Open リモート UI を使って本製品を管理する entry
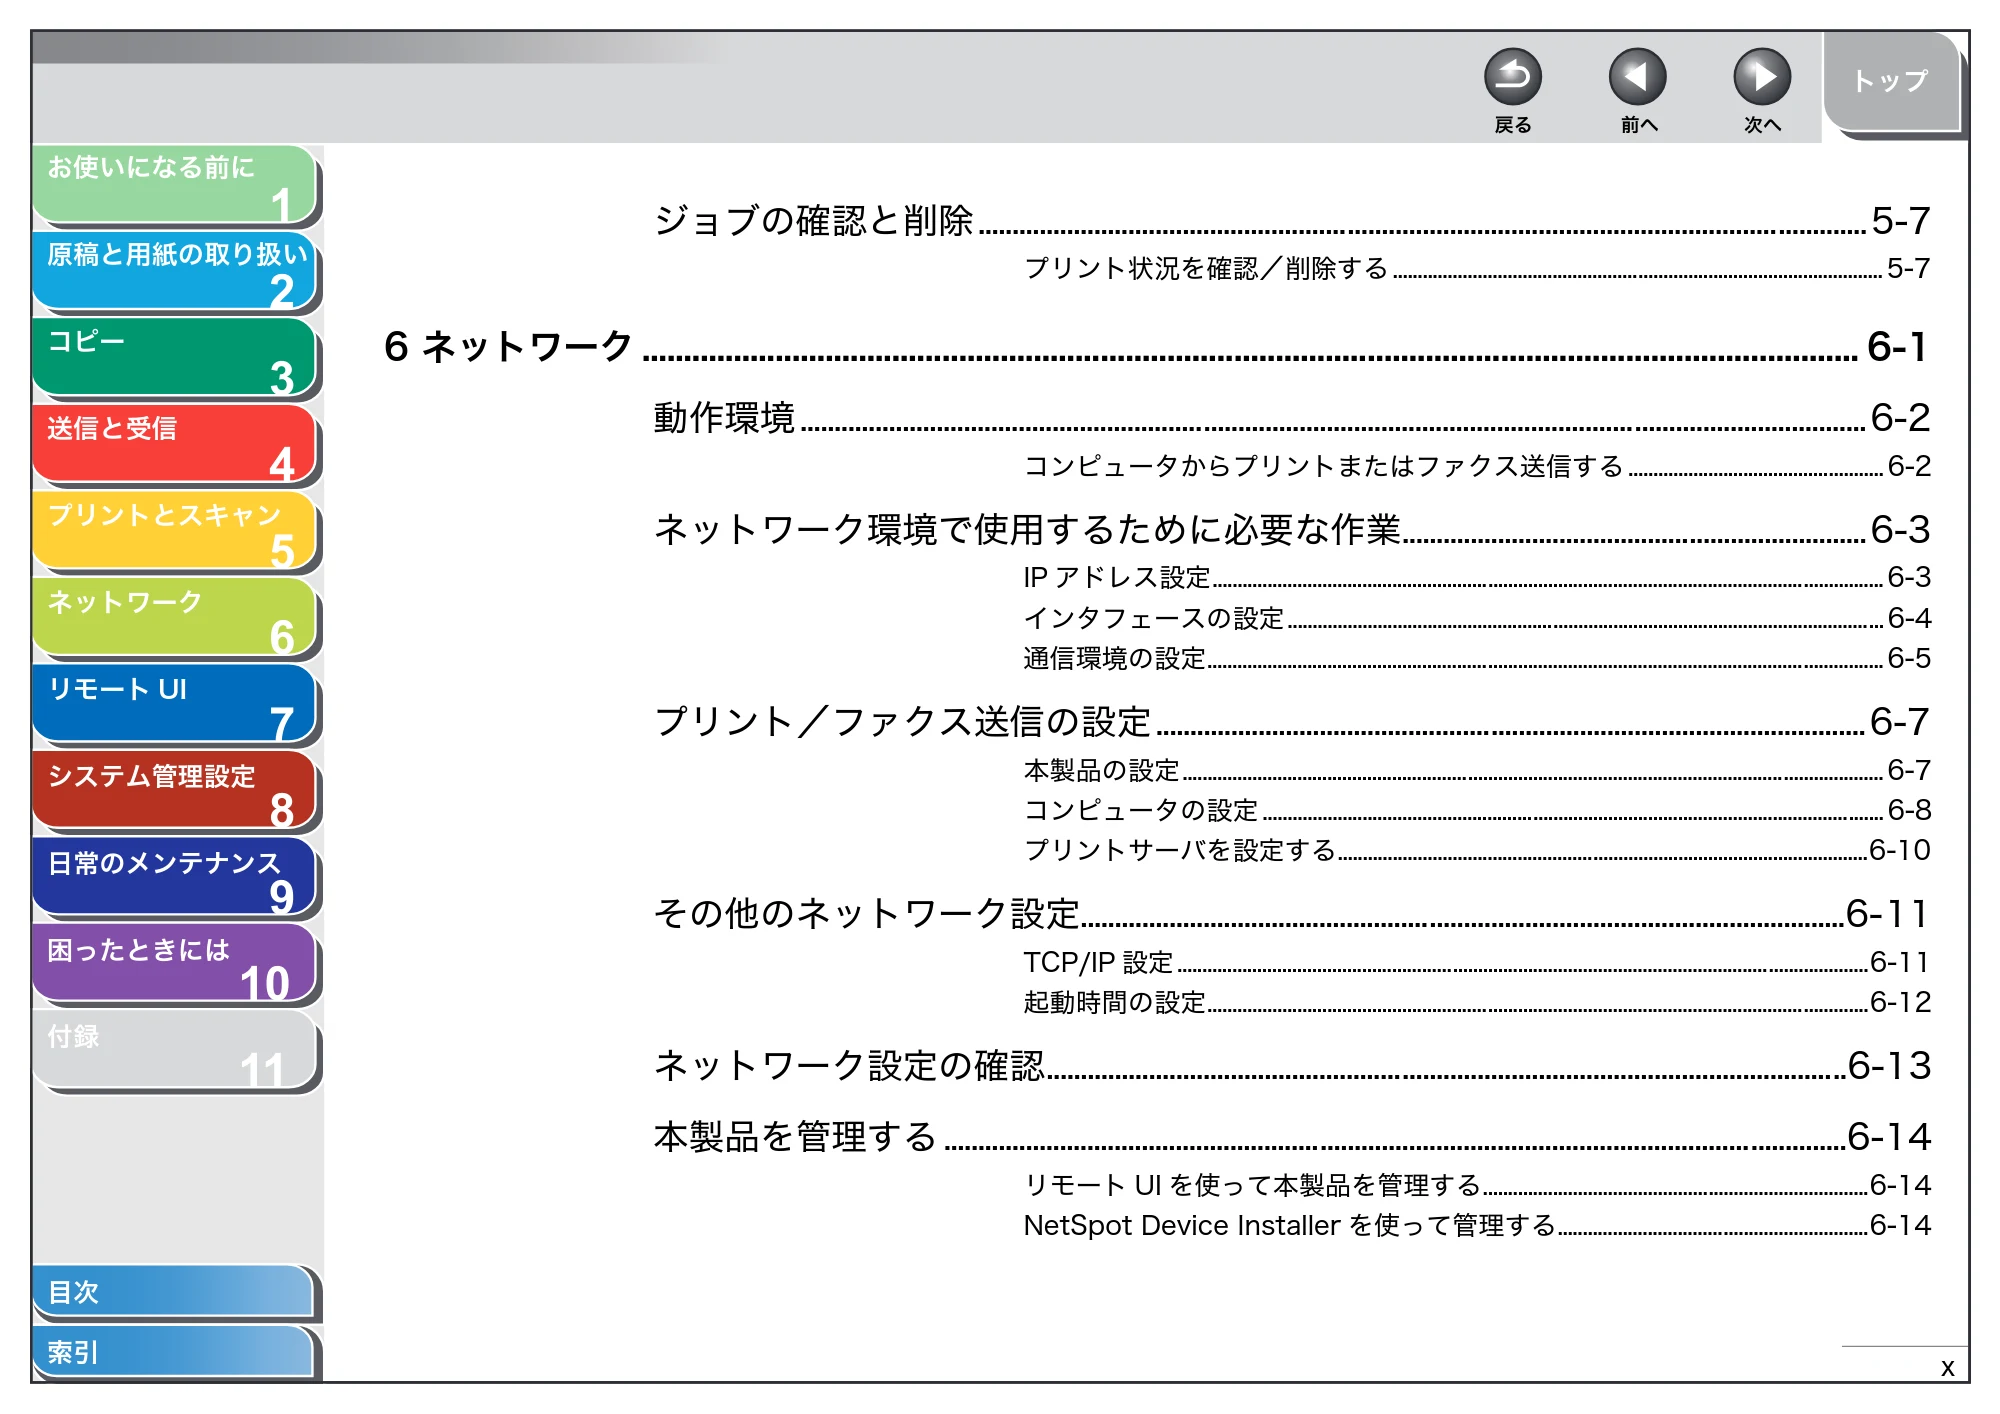The height and width of the screenshot is (1414, 2000). (x=1477, y=1185)
